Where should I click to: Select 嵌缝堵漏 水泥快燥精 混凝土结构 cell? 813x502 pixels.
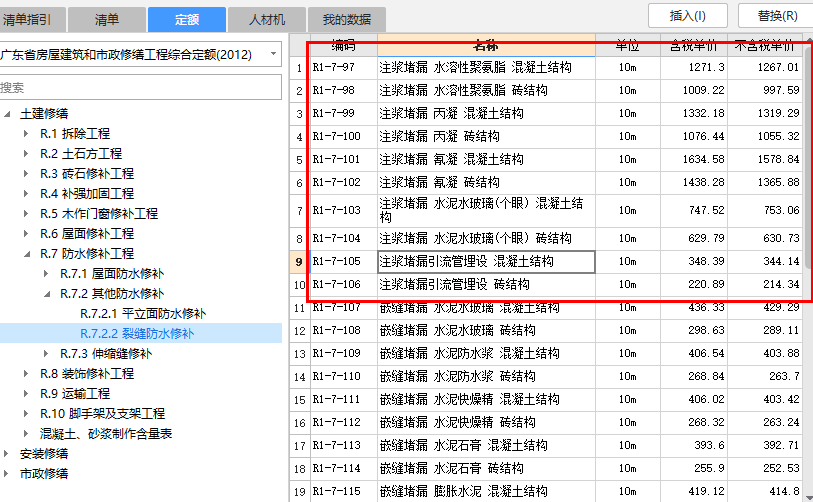tap(486, 399)
